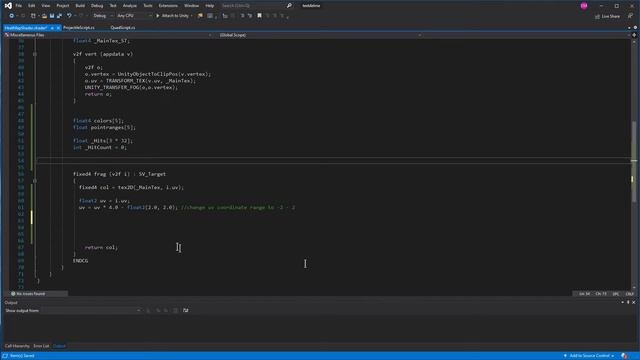Click the Visual Studio logo icon
The image size is (640, 360).
pyautogui.click(x=8, y=6)
